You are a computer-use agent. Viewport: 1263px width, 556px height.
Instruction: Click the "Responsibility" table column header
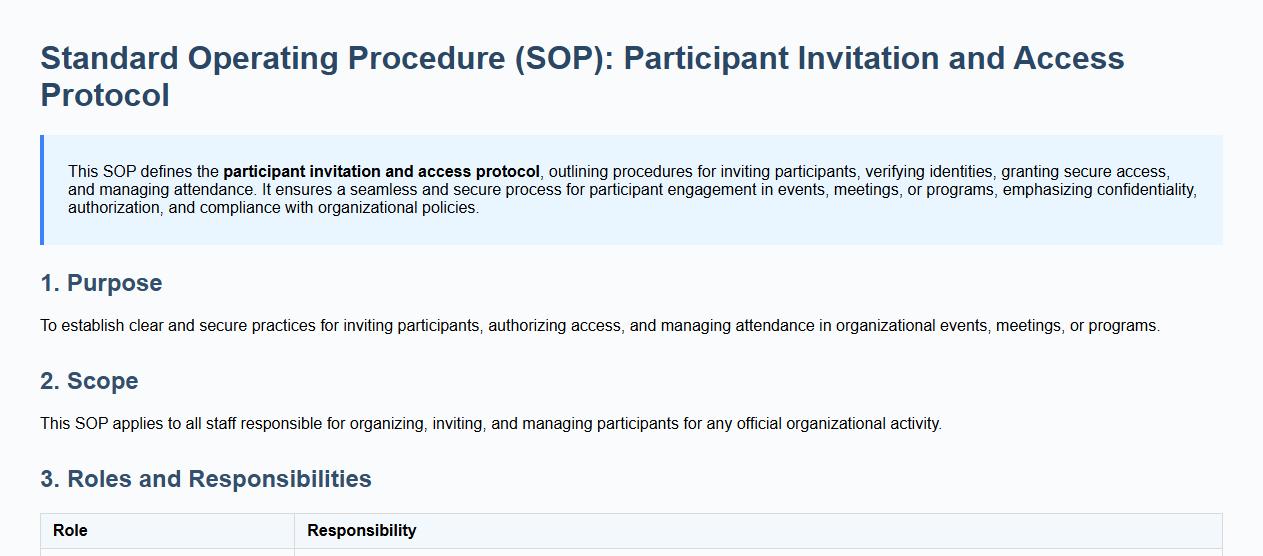pyautogui.click(x=361, y=531)
